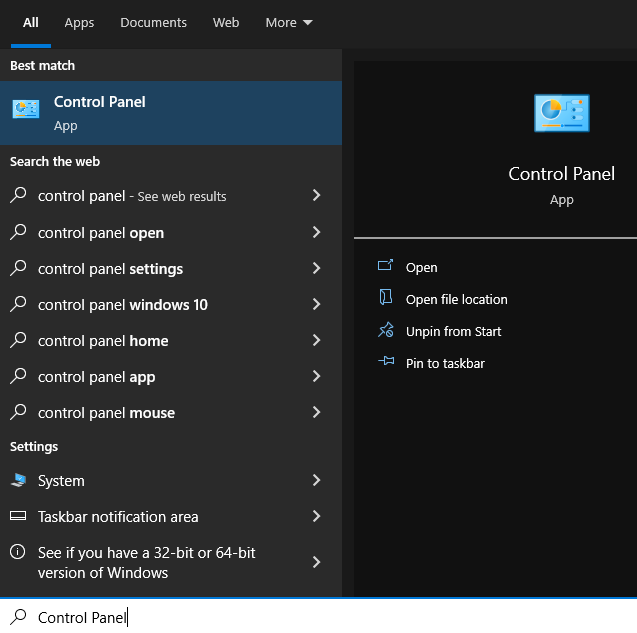Image resolution: width=637 pixels, height=633 pixels.
Task: Click the Open icon in the preview pane
Action: [385, 266]
